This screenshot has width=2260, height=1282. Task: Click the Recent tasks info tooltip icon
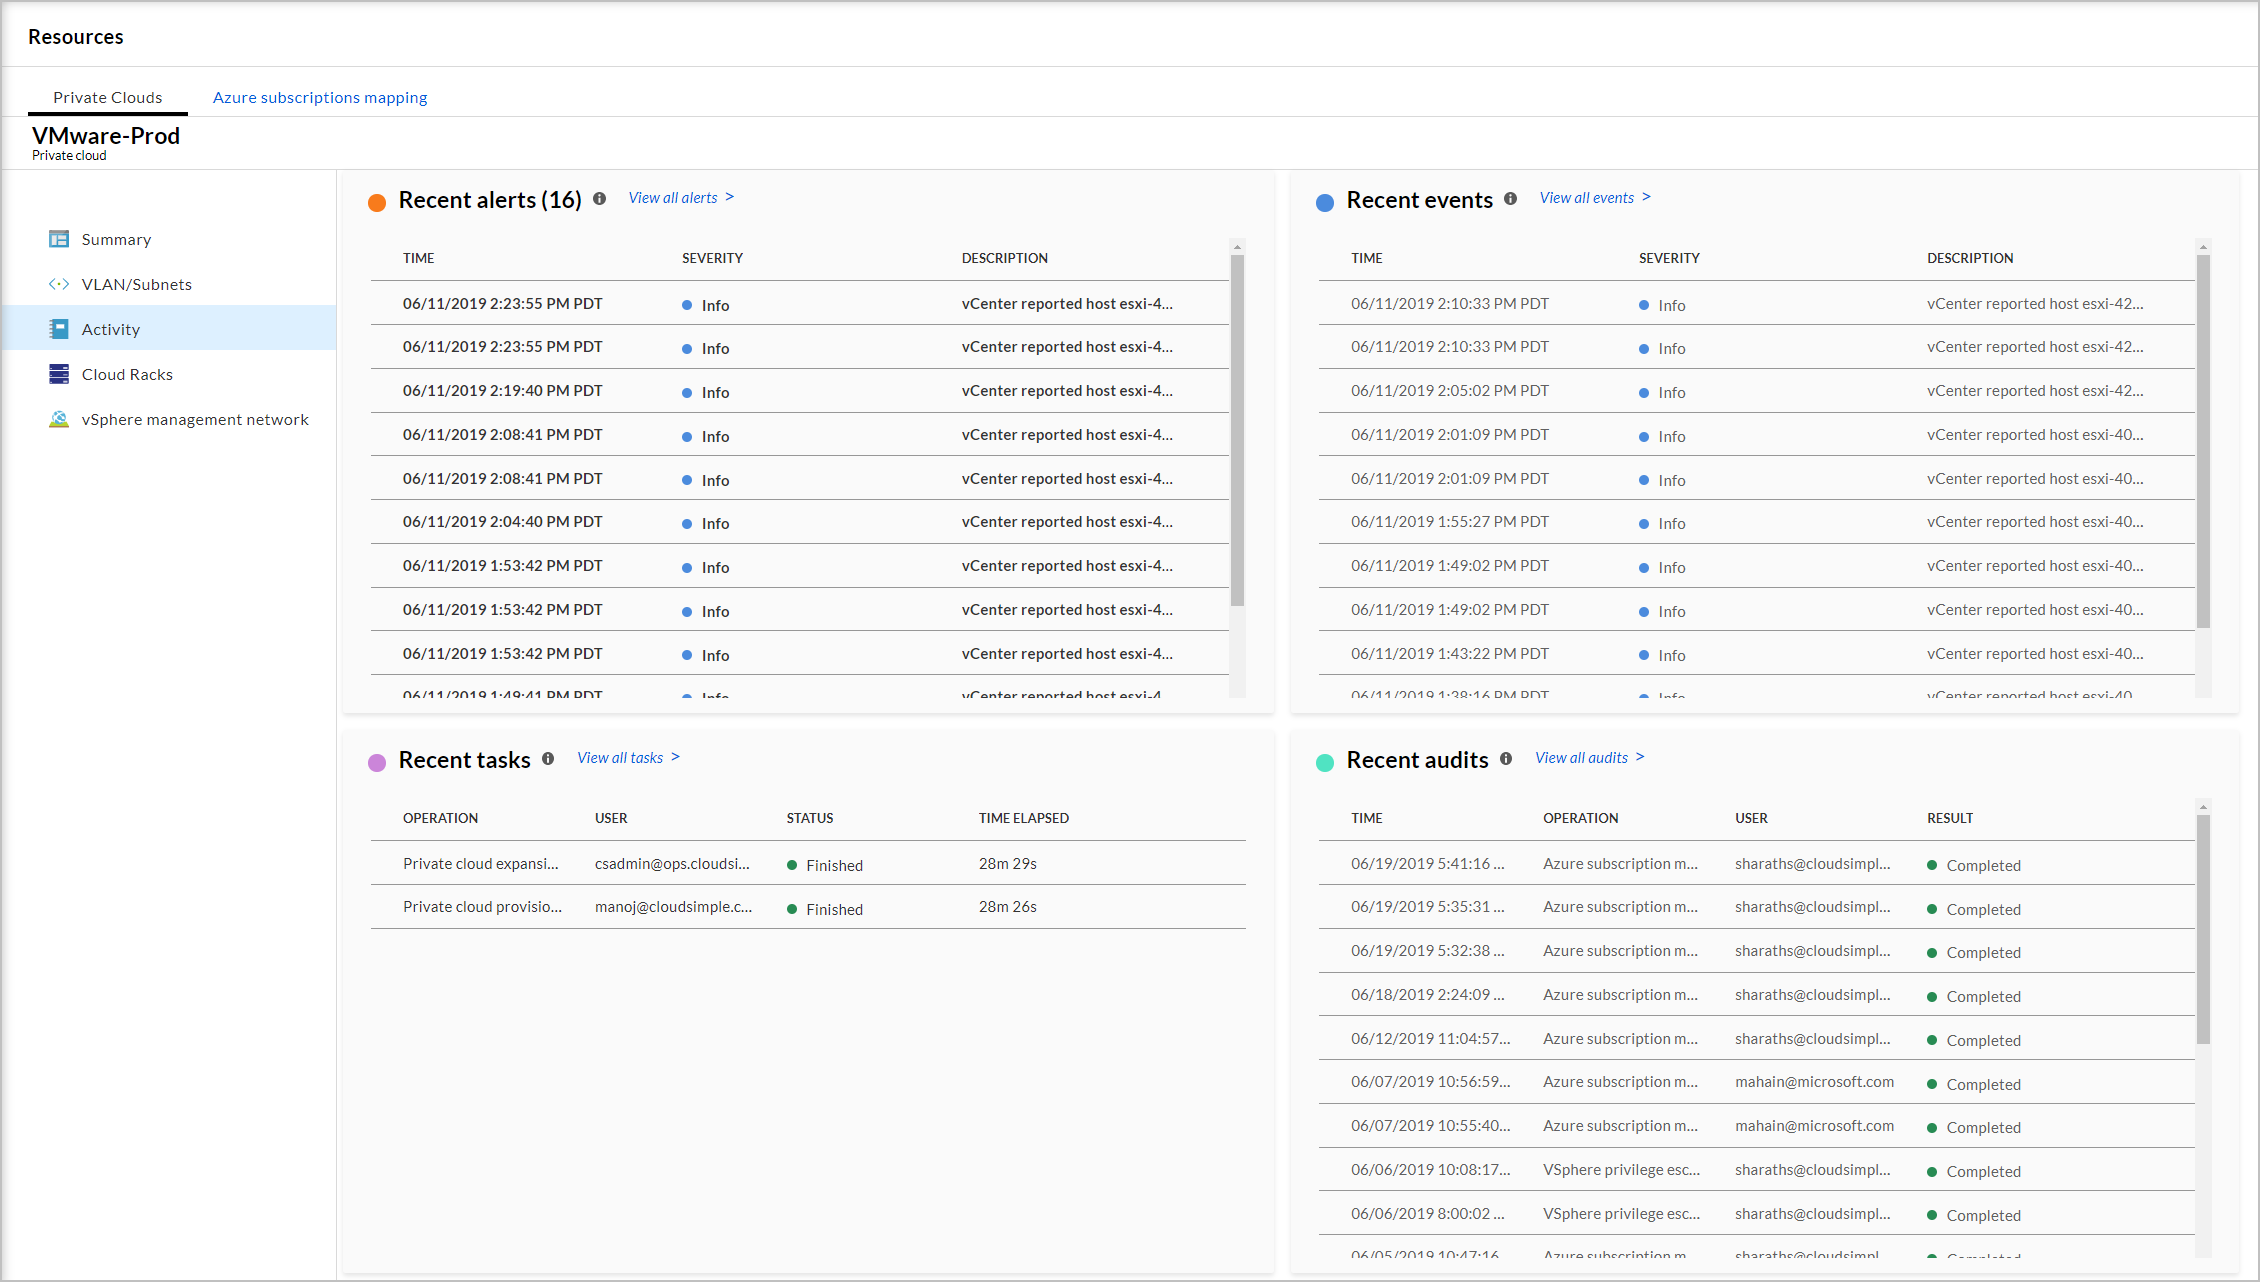(x=549, y=759)
